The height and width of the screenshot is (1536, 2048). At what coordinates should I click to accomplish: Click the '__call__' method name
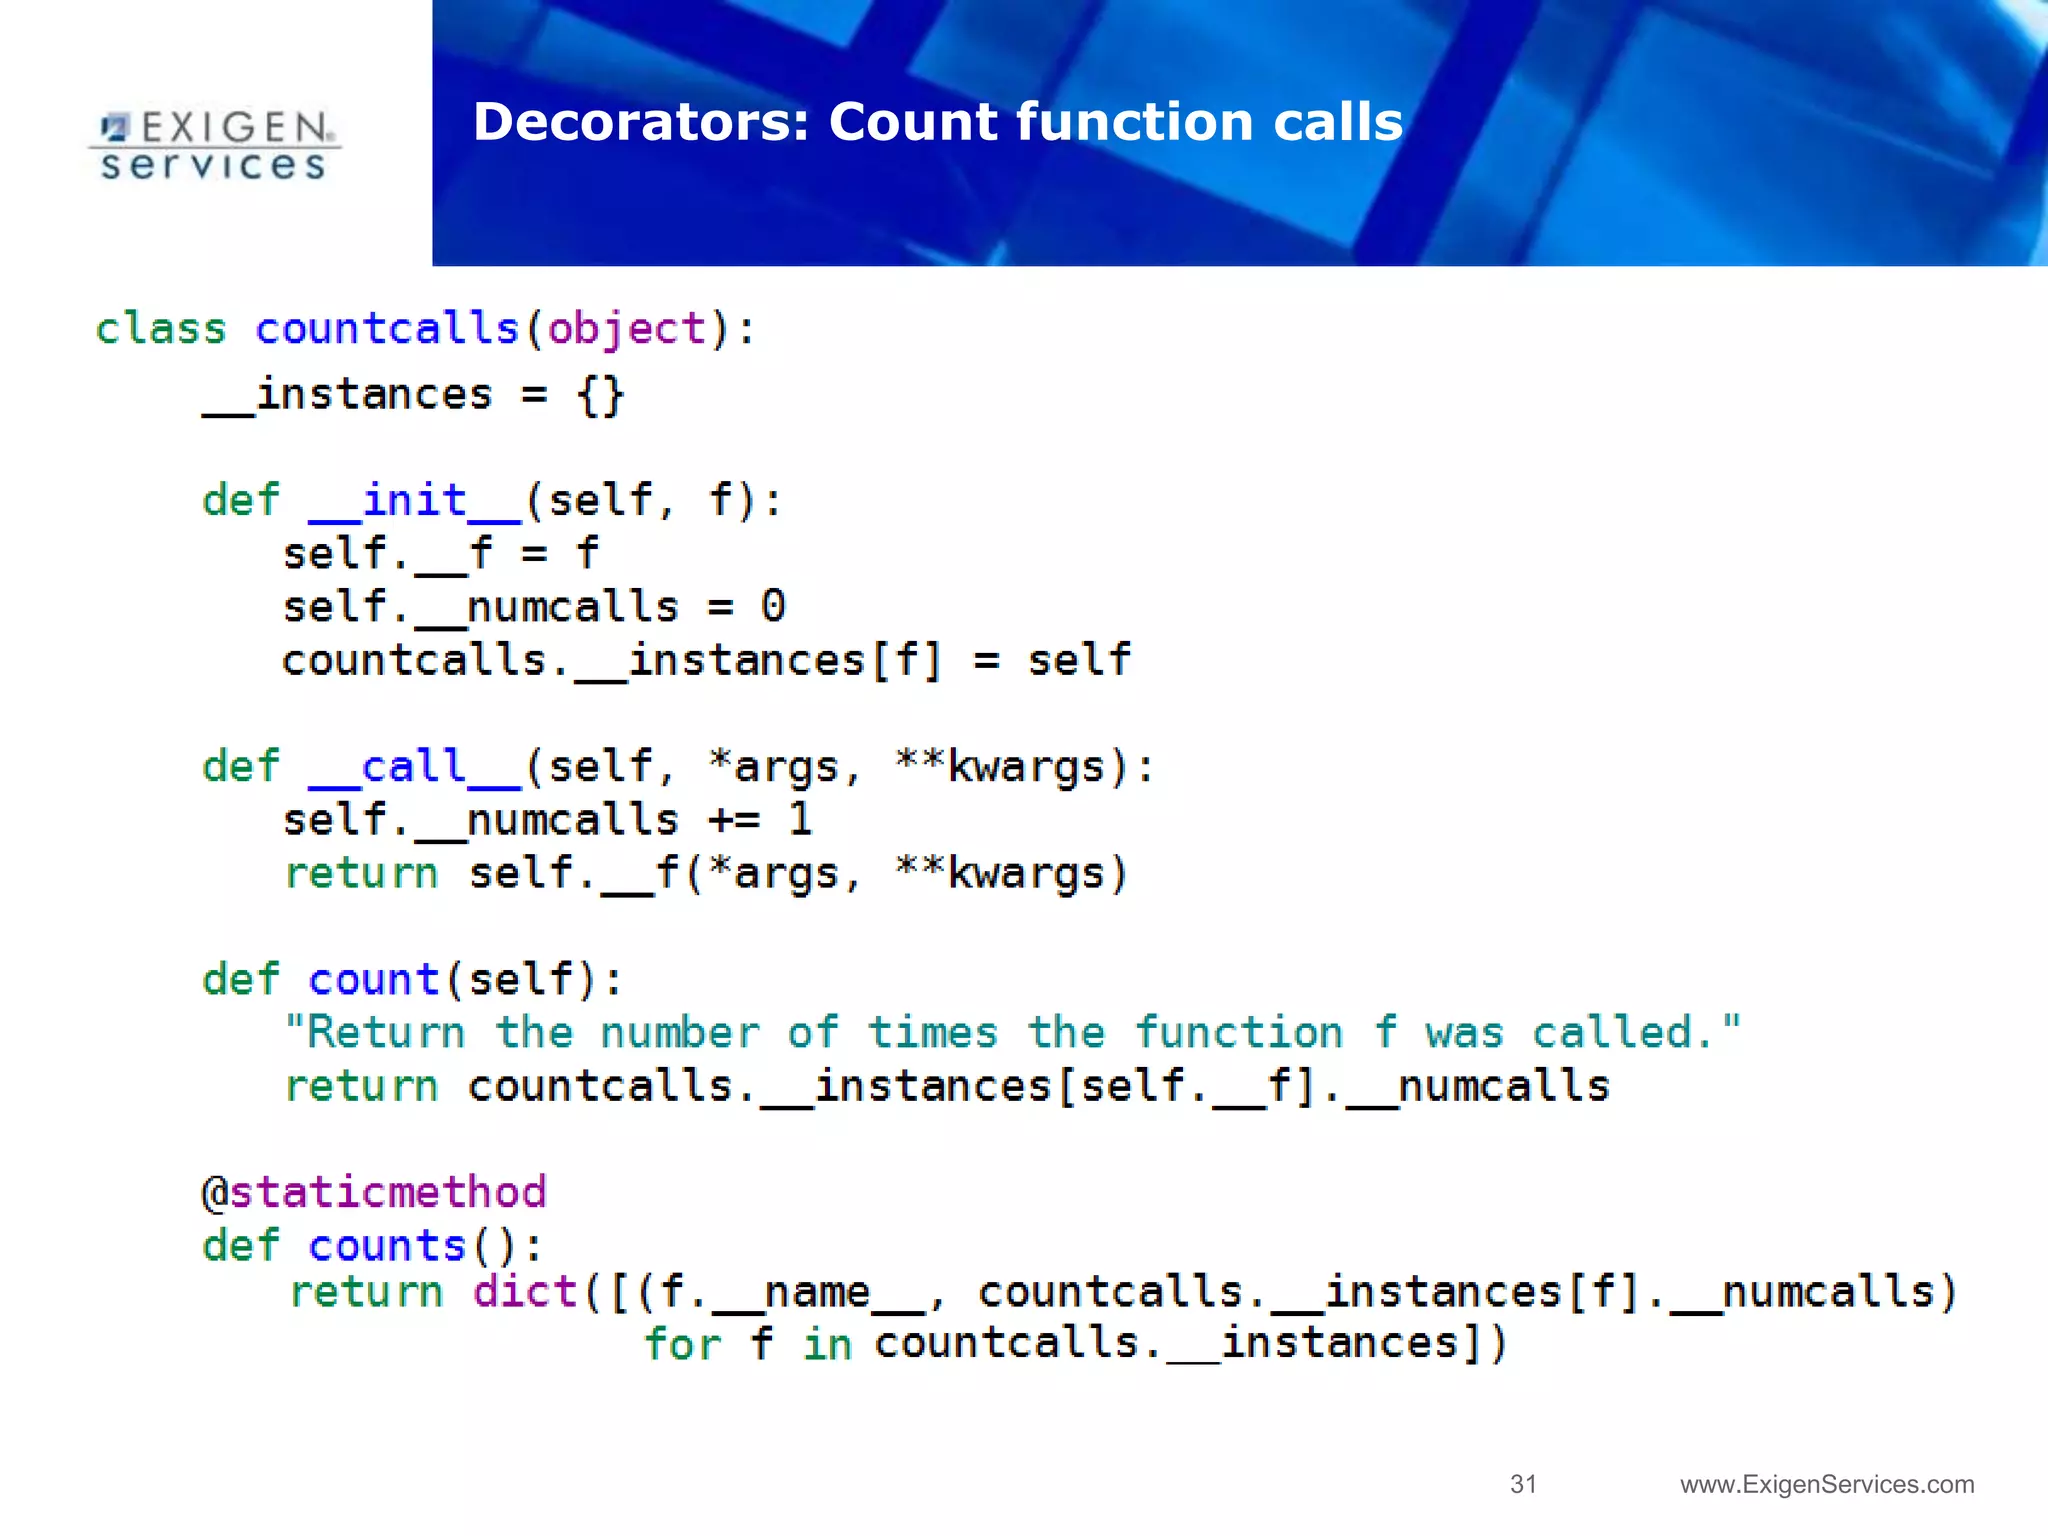(414, 767)
